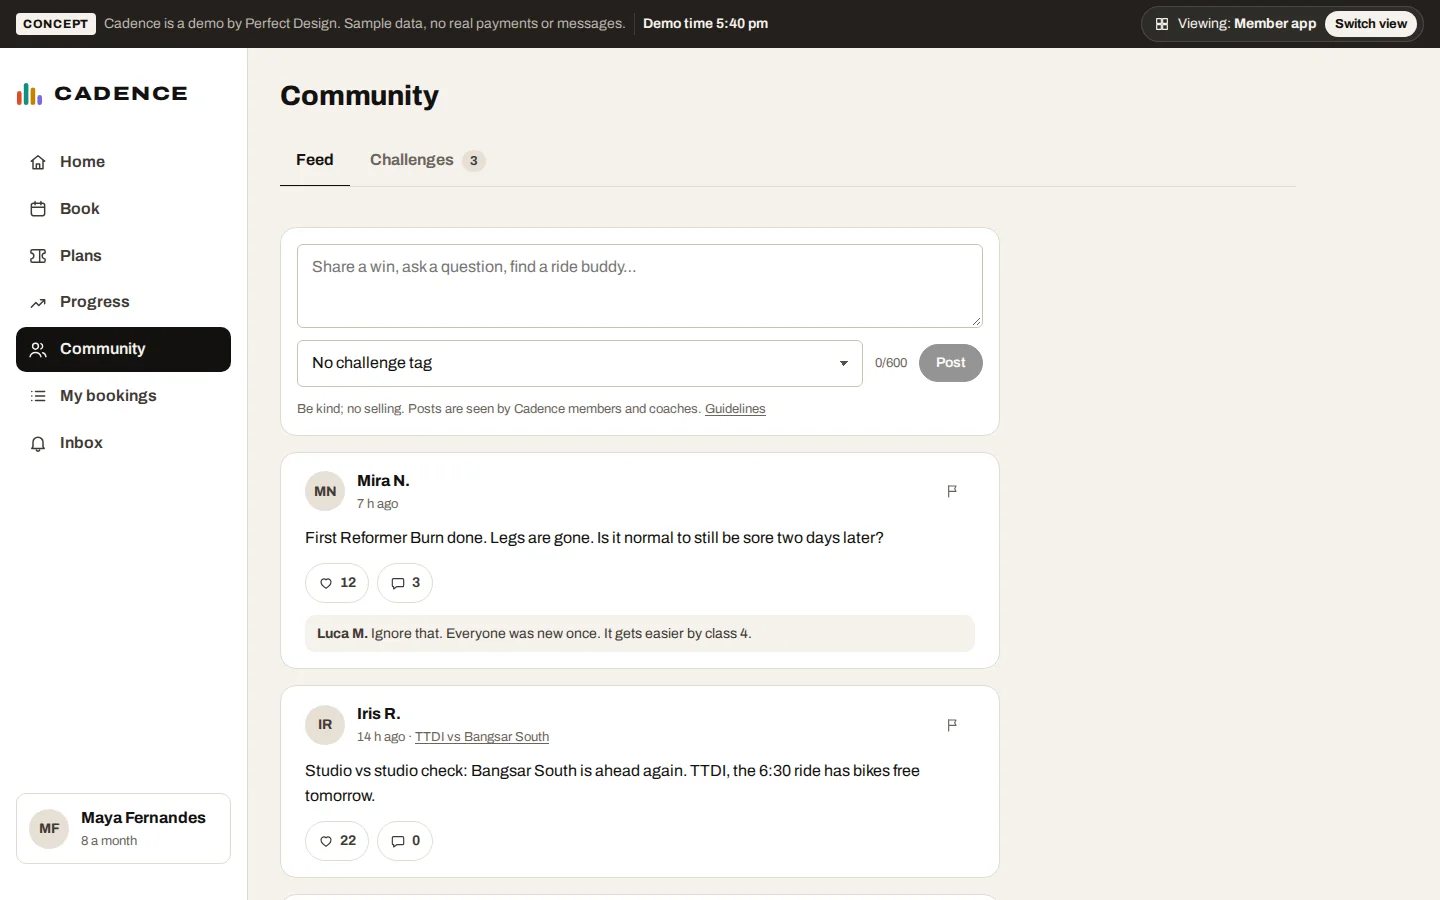Click the grid icon beside Viewing: Member app
The width and height of the screenshot is (1440, 900).
(x=1162, y=24)
